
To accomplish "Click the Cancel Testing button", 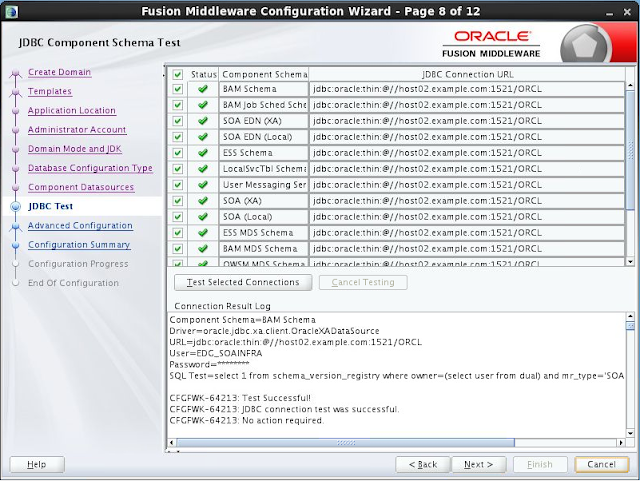I will [x=363, y=283].
